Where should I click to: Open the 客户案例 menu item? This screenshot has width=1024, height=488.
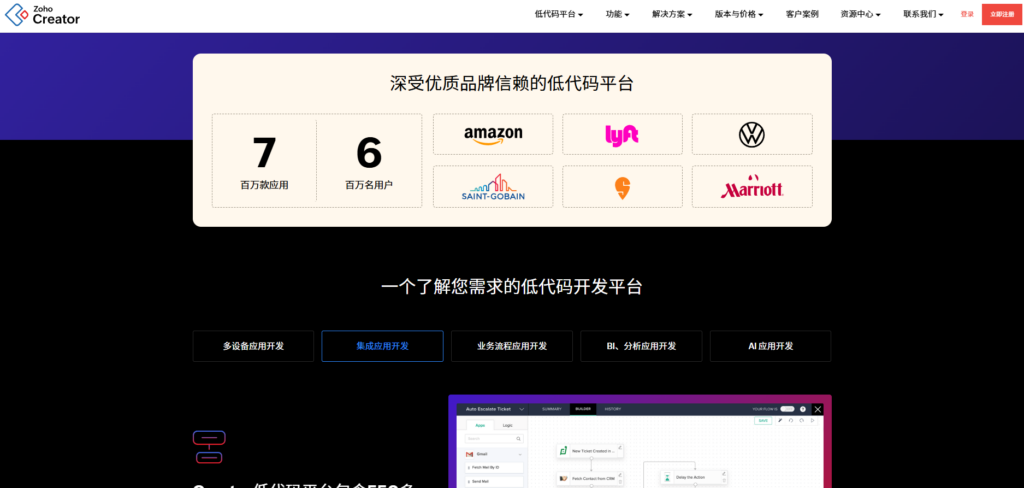click(802, 14)
